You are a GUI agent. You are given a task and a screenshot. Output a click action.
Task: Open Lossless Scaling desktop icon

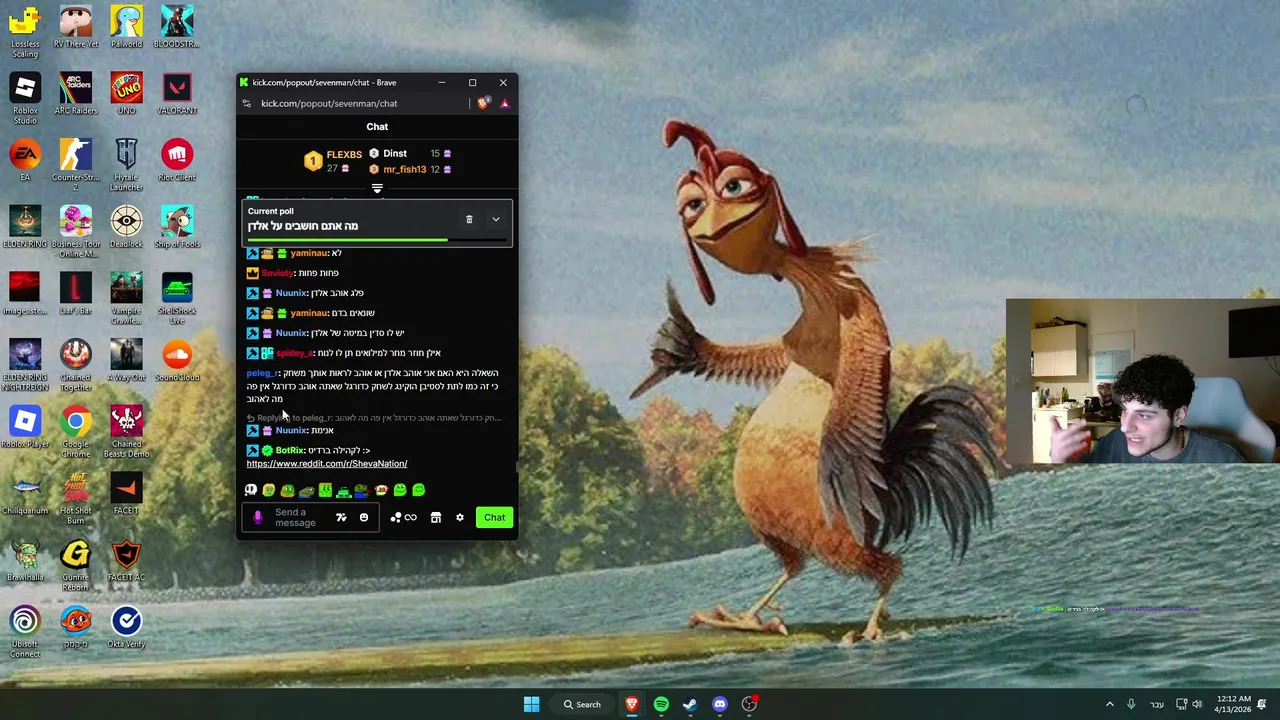[25, 31]
